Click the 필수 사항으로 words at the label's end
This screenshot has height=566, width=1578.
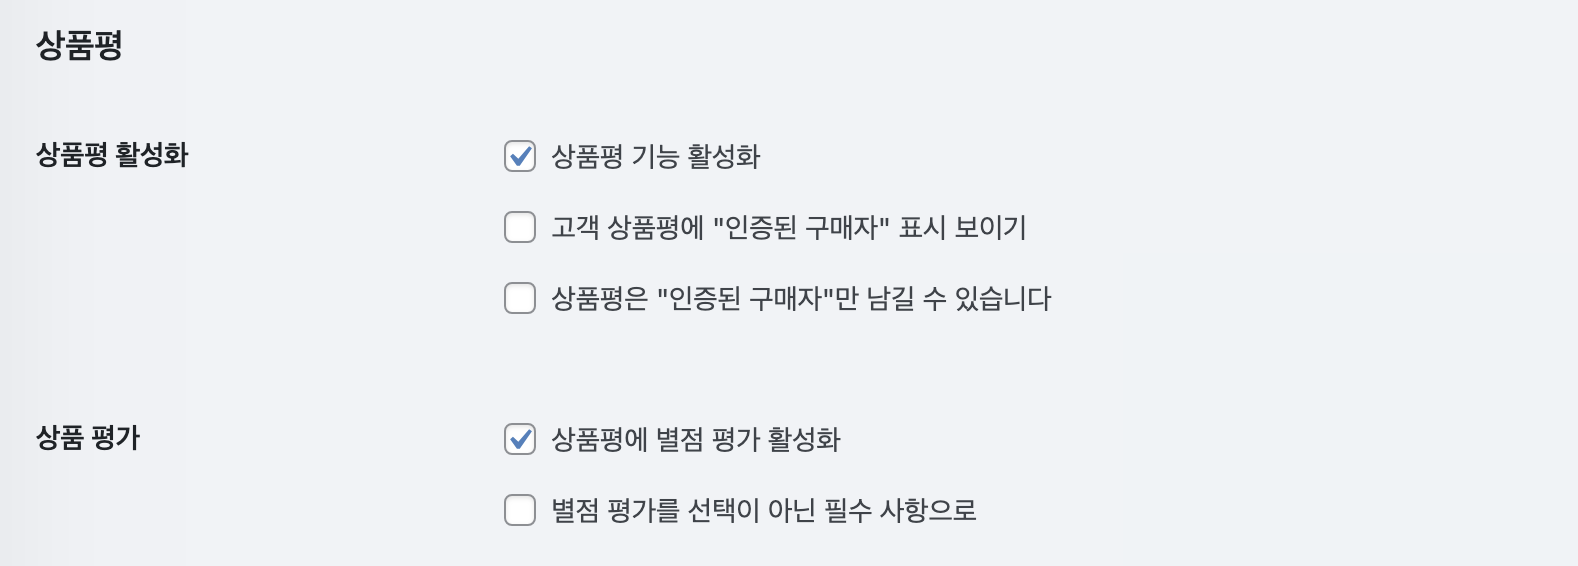900,511
